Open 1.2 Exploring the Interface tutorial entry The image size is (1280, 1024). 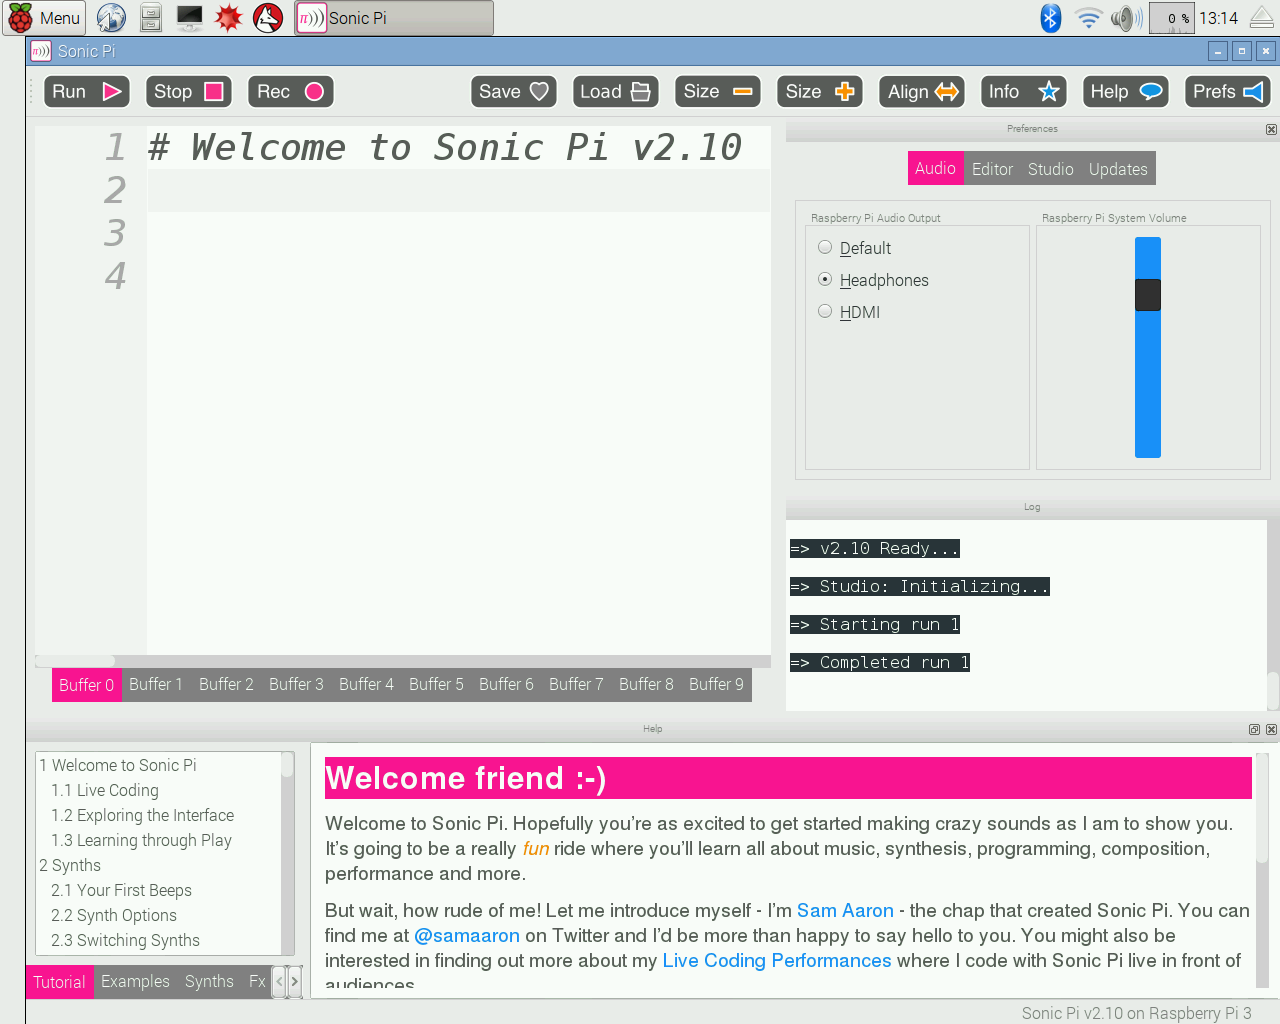point(142,815)
